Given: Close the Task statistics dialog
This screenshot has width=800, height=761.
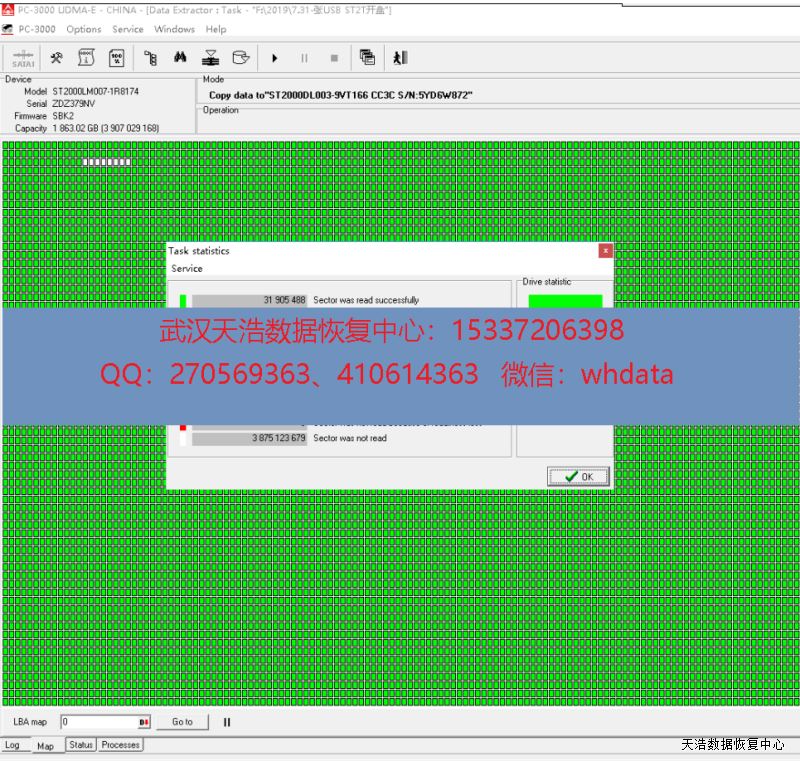Looking at the screenshot, I should [605, 251].
